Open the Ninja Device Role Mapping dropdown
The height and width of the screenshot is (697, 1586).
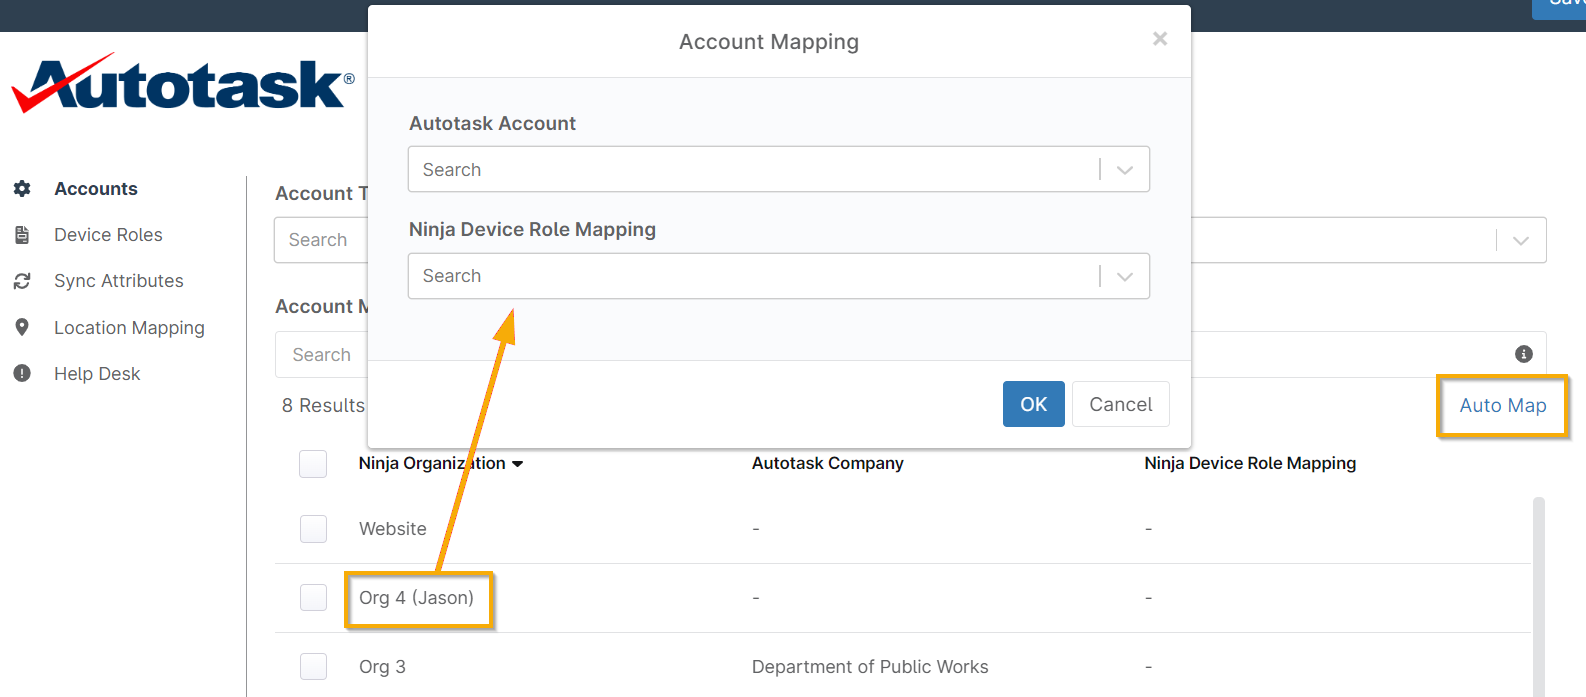(1124, 276)
